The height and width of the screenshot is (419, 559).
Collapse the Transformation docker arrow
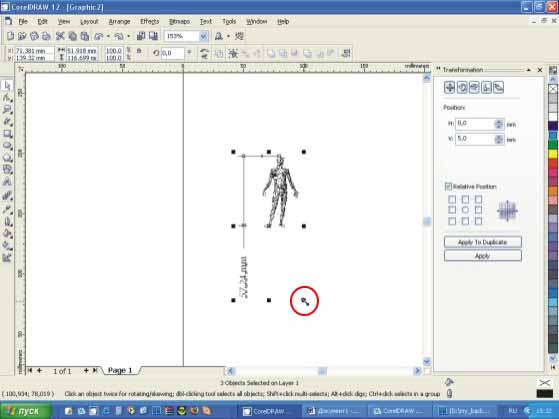pyautogui.click(x=528, y=70)
